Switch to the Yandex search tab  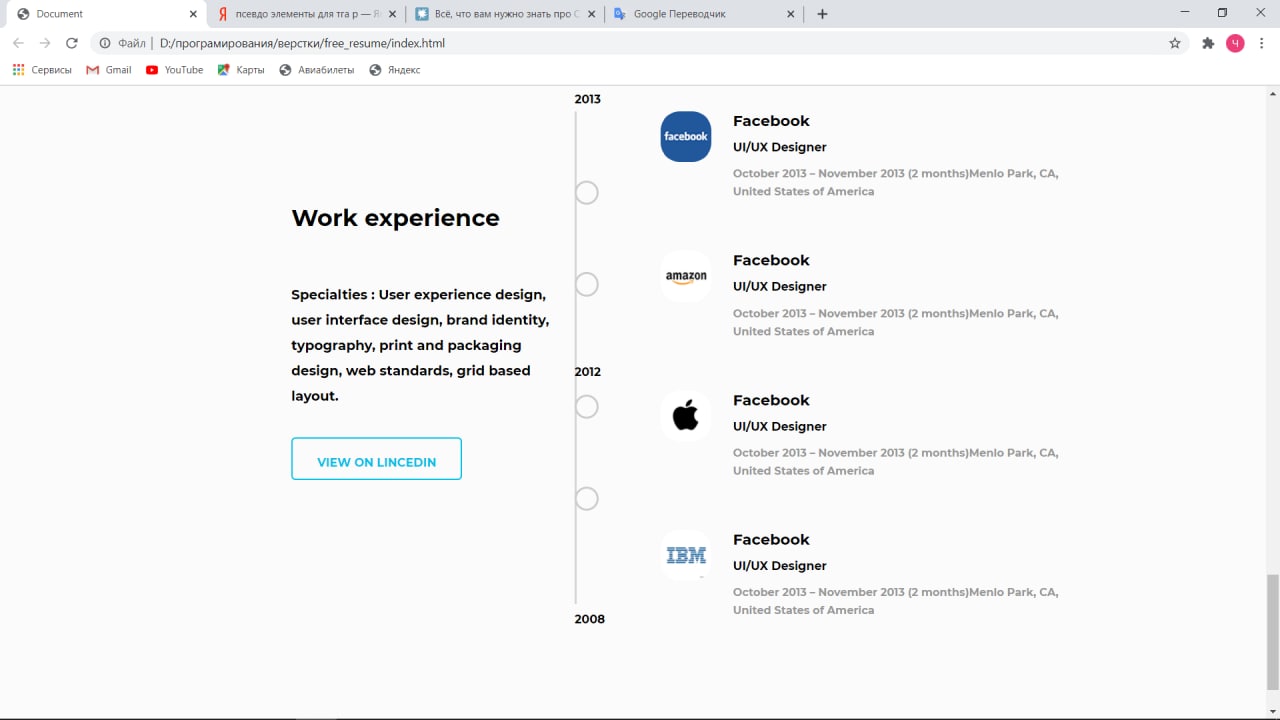(306, 14)
